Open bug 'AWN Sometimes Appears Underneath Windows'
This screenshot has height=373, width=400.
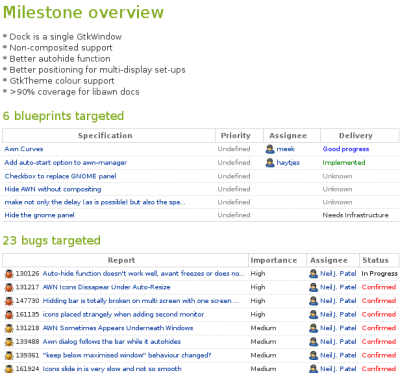tap(118, 328)
